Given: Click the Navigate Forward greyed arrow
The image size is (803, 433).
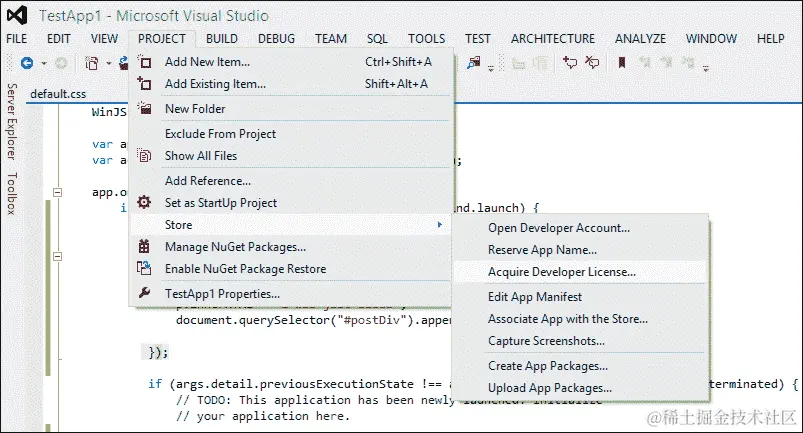Looking at the screenshot, I should (60, 63).
